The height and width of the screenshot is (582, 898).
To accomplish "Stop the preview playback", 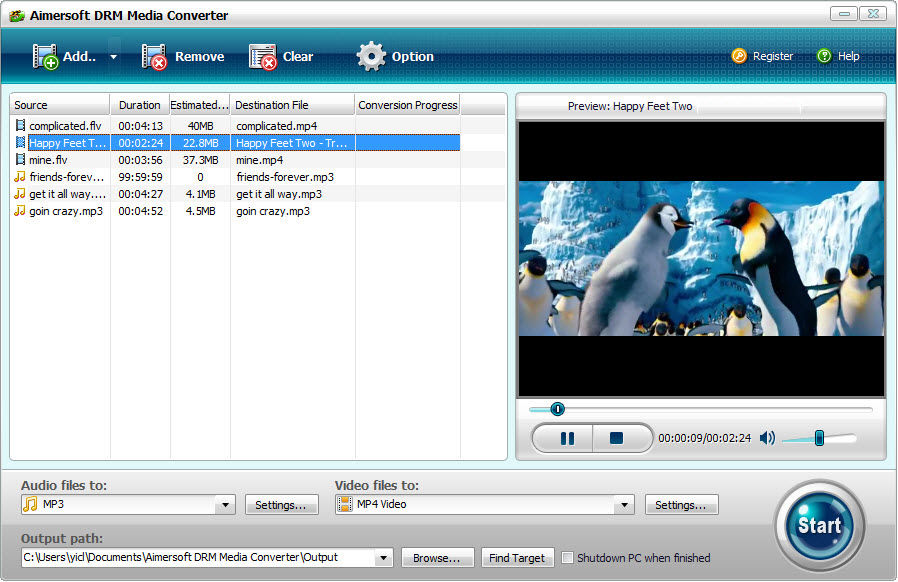I will tap(617, 438).
